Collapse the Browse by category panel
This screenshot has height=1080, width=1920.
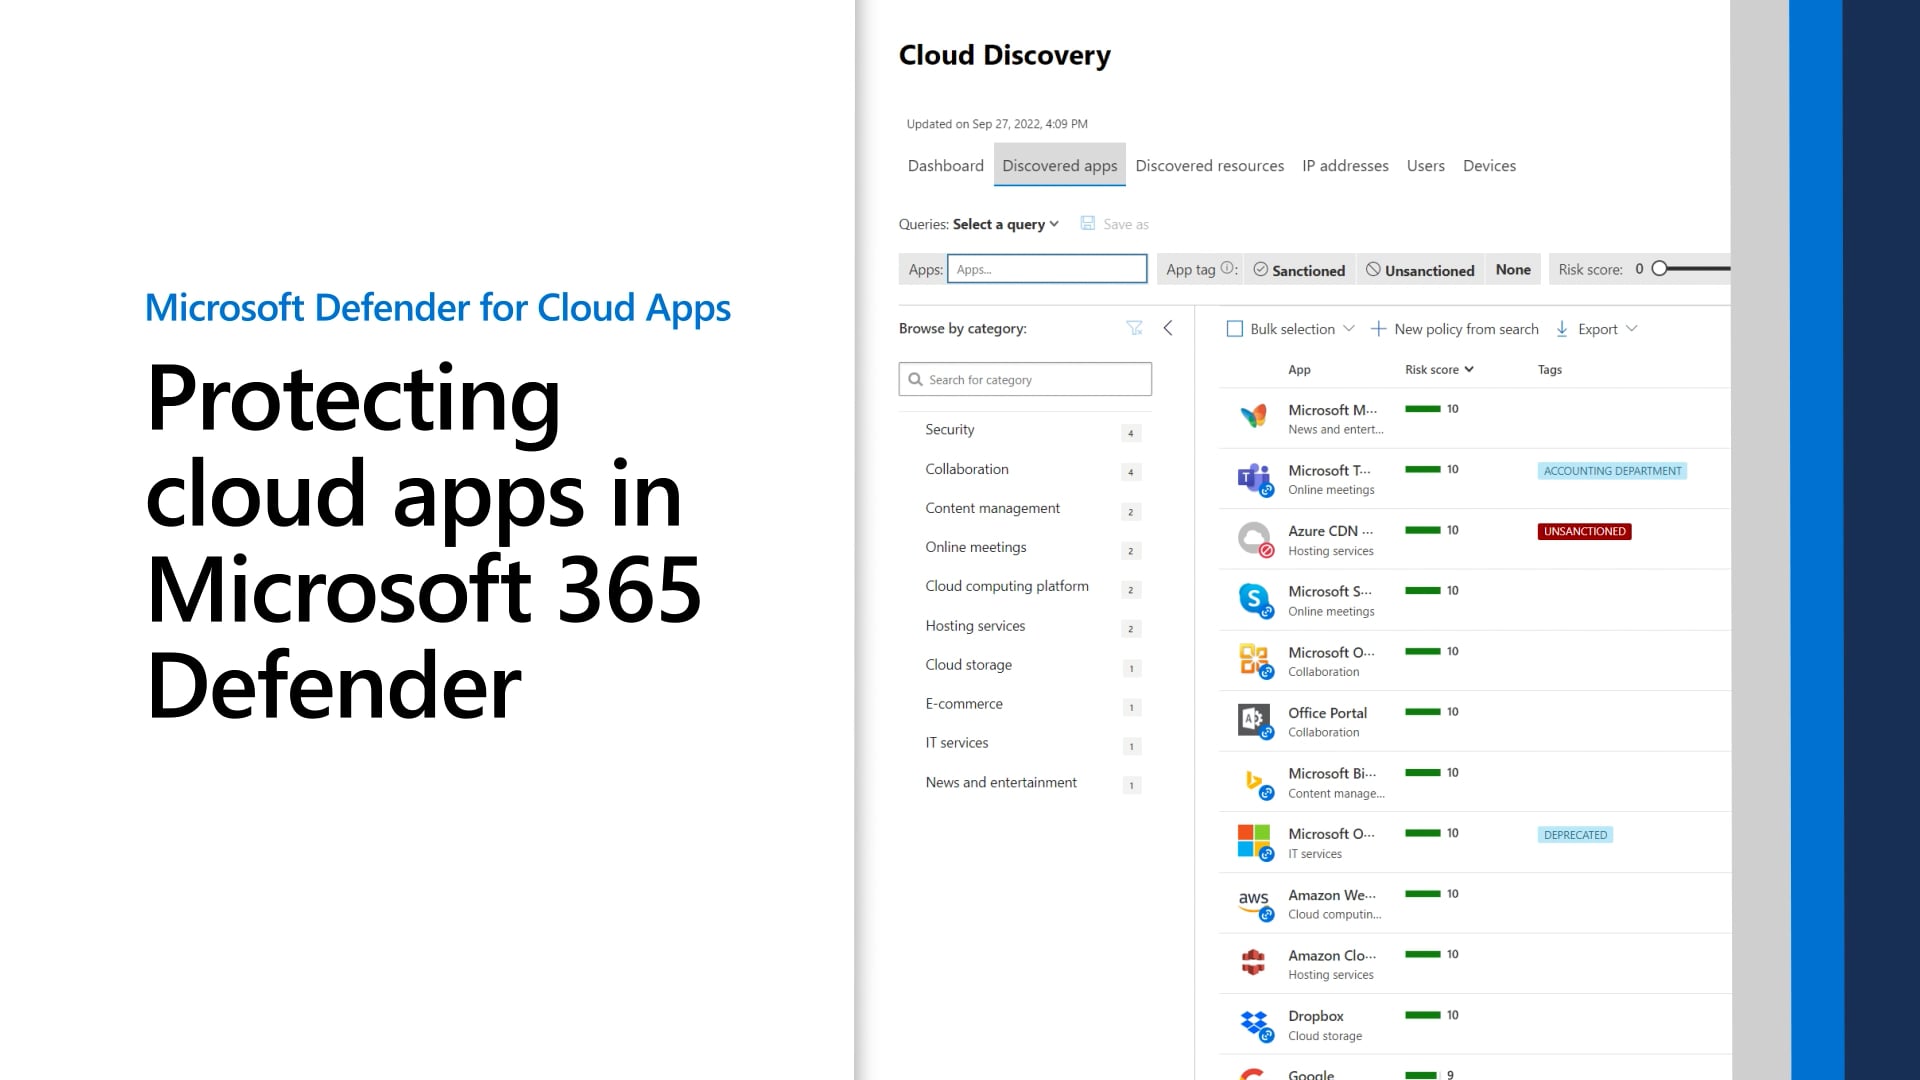(x=1168, y=328)
